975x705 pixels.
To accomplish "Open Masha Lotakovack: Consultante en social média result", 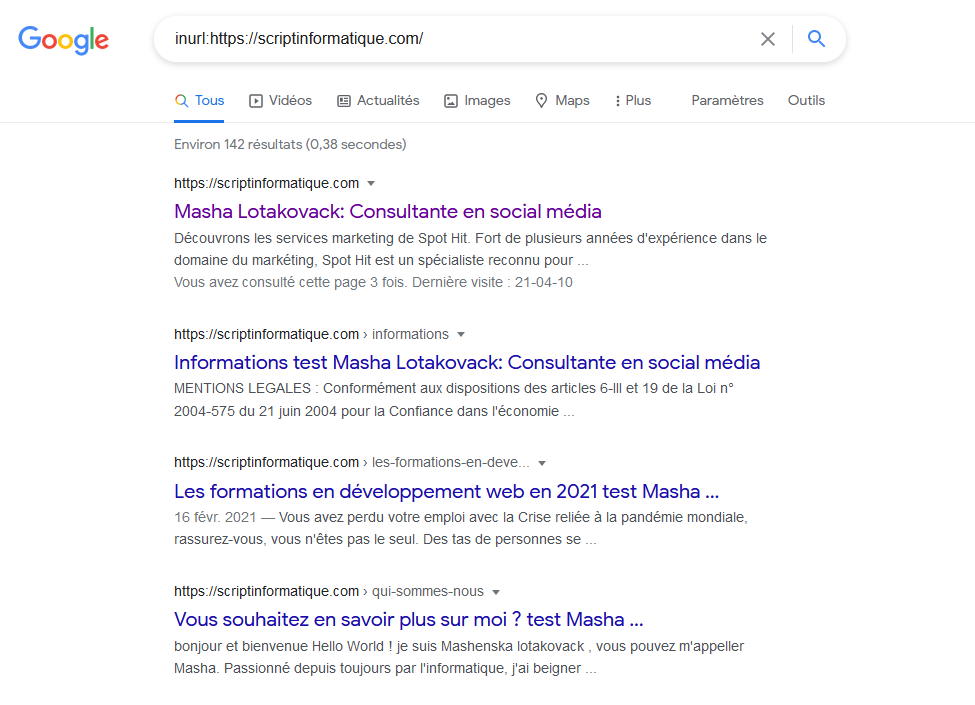I will pos(387,211).
